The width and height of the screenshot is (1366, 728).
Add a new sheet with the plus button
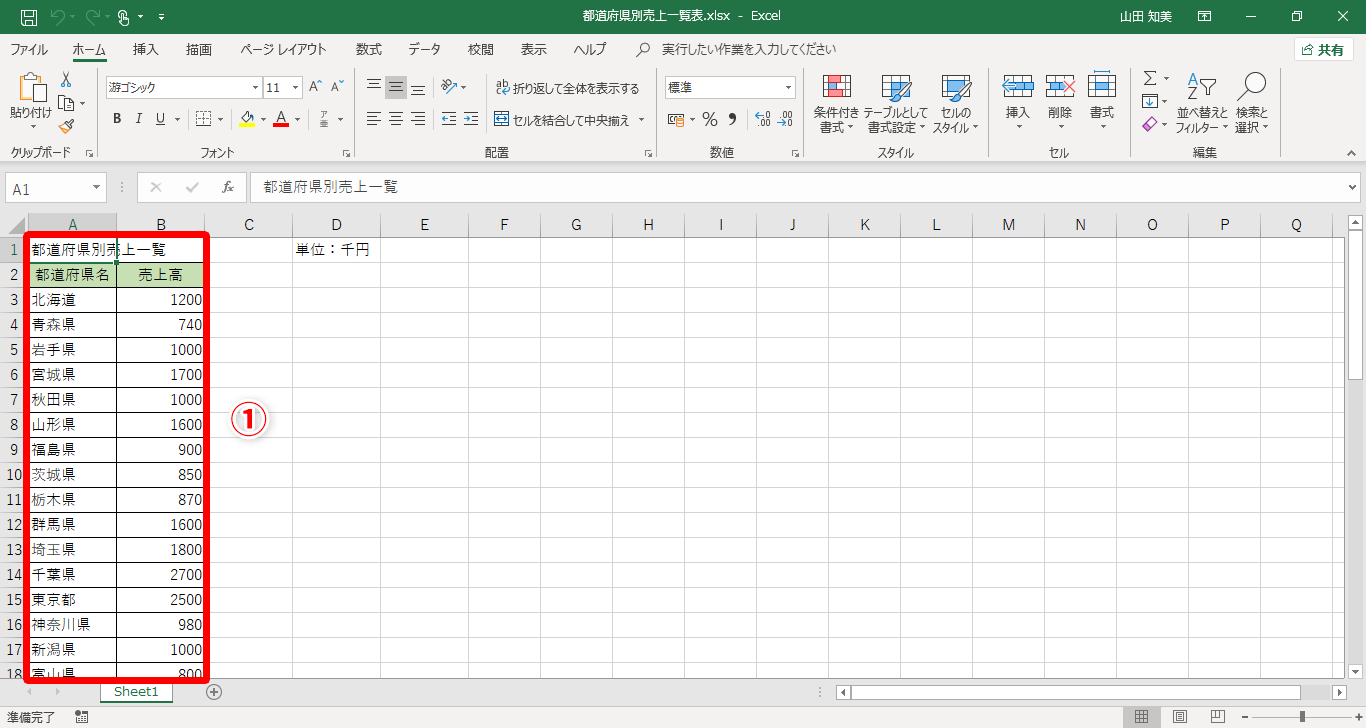214,691
